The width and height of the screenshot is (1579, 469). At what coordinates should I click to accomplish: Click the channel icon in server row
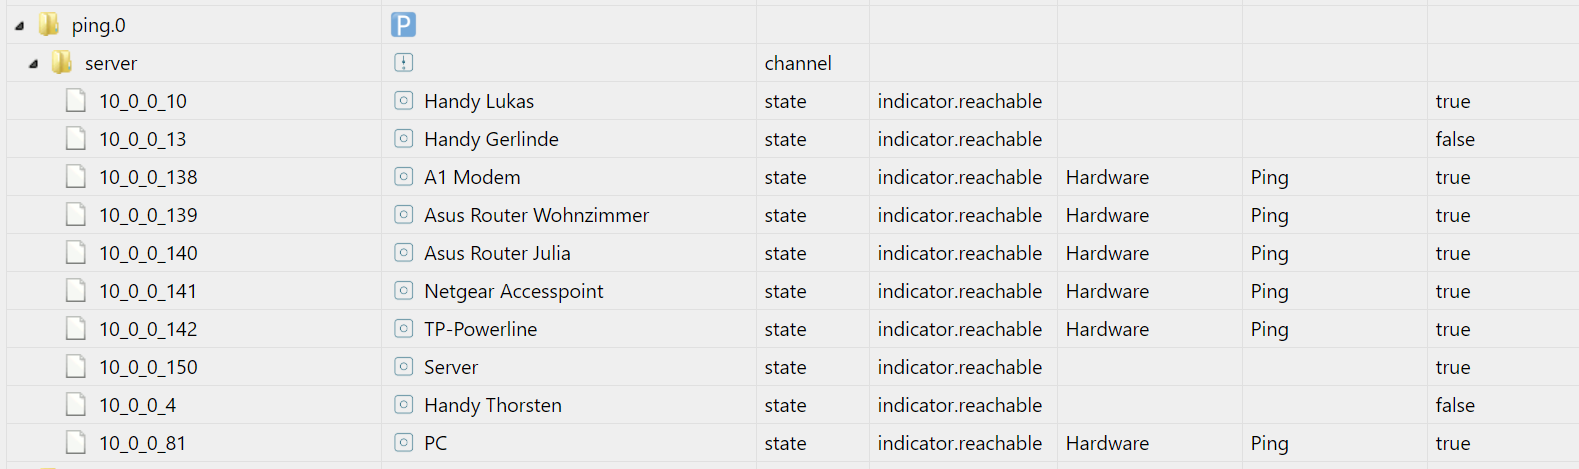pos(403,63)
